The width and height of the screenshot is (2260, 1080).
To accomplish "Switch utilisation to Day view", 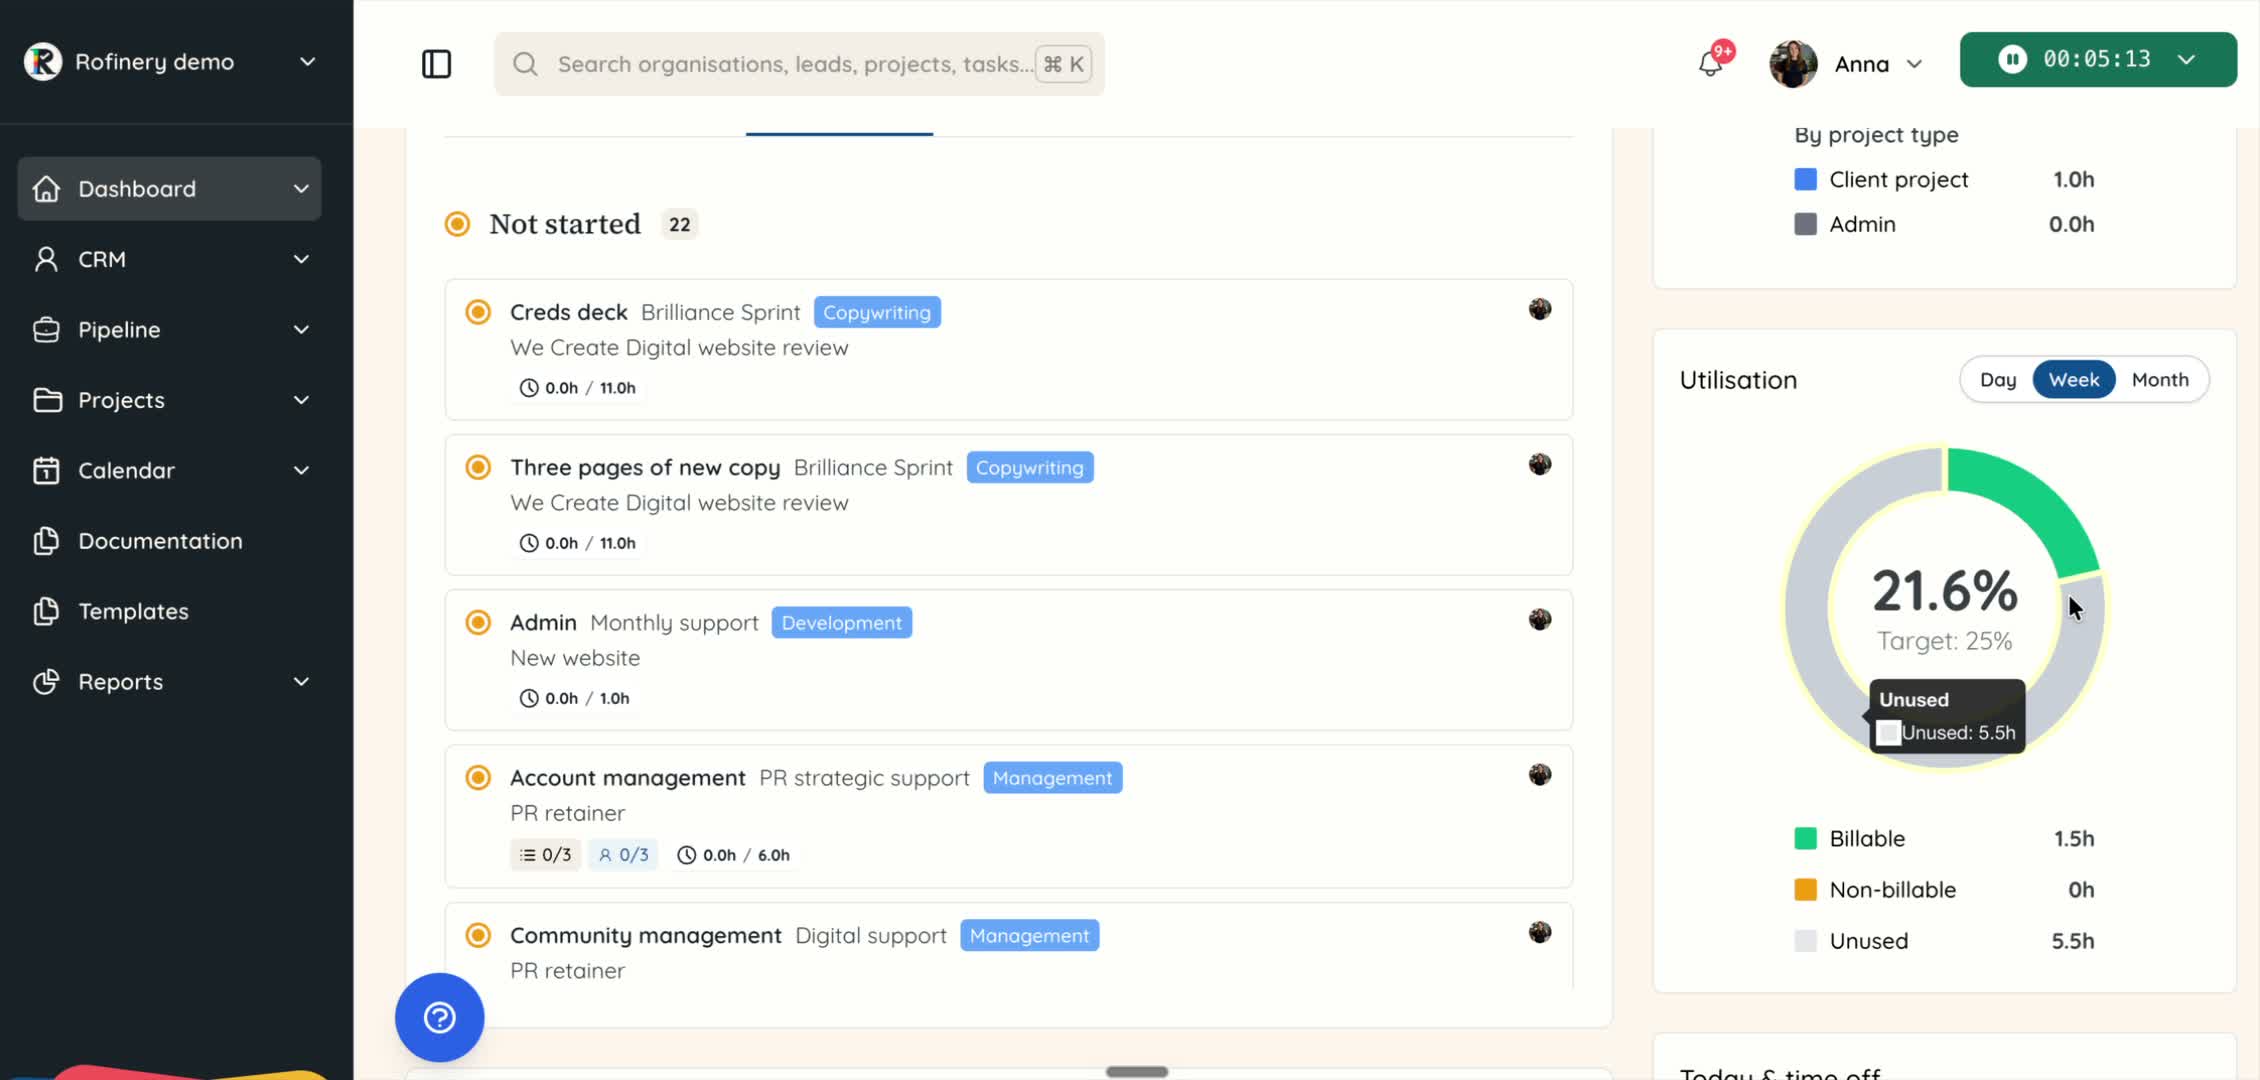I will click(x=1998, y=379).
